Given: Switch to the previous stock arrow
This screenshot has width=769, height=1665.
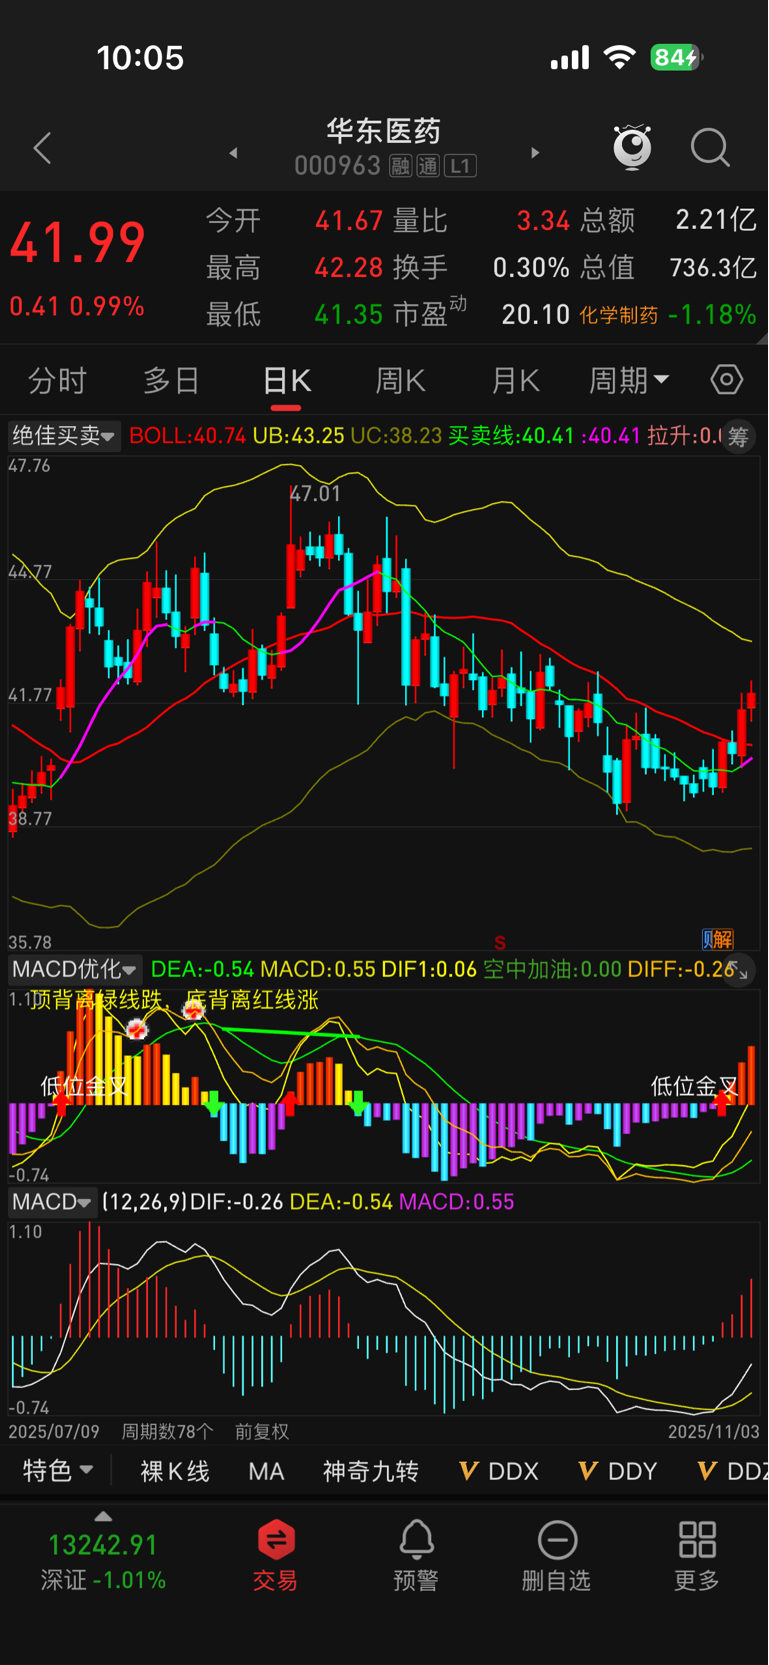Looking at the screenshot, I should point(233,153).
